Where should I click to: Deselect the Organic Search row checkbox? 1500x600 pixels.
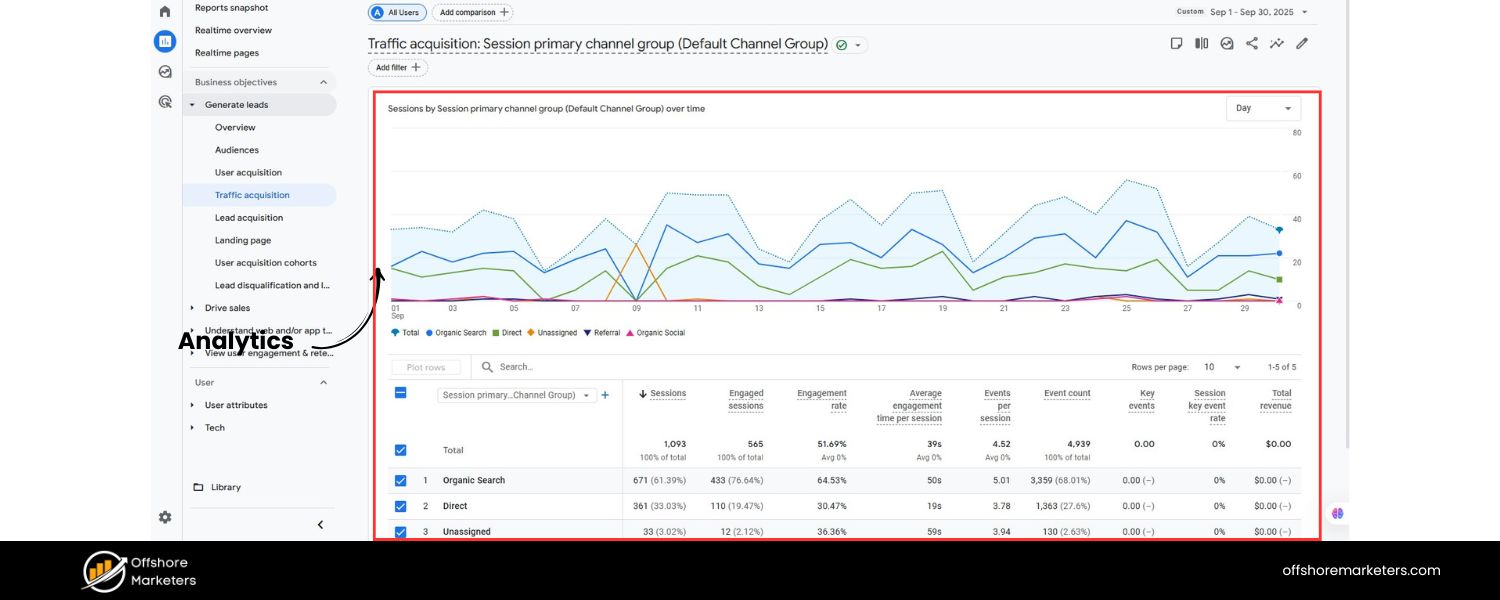pos(400,480)
